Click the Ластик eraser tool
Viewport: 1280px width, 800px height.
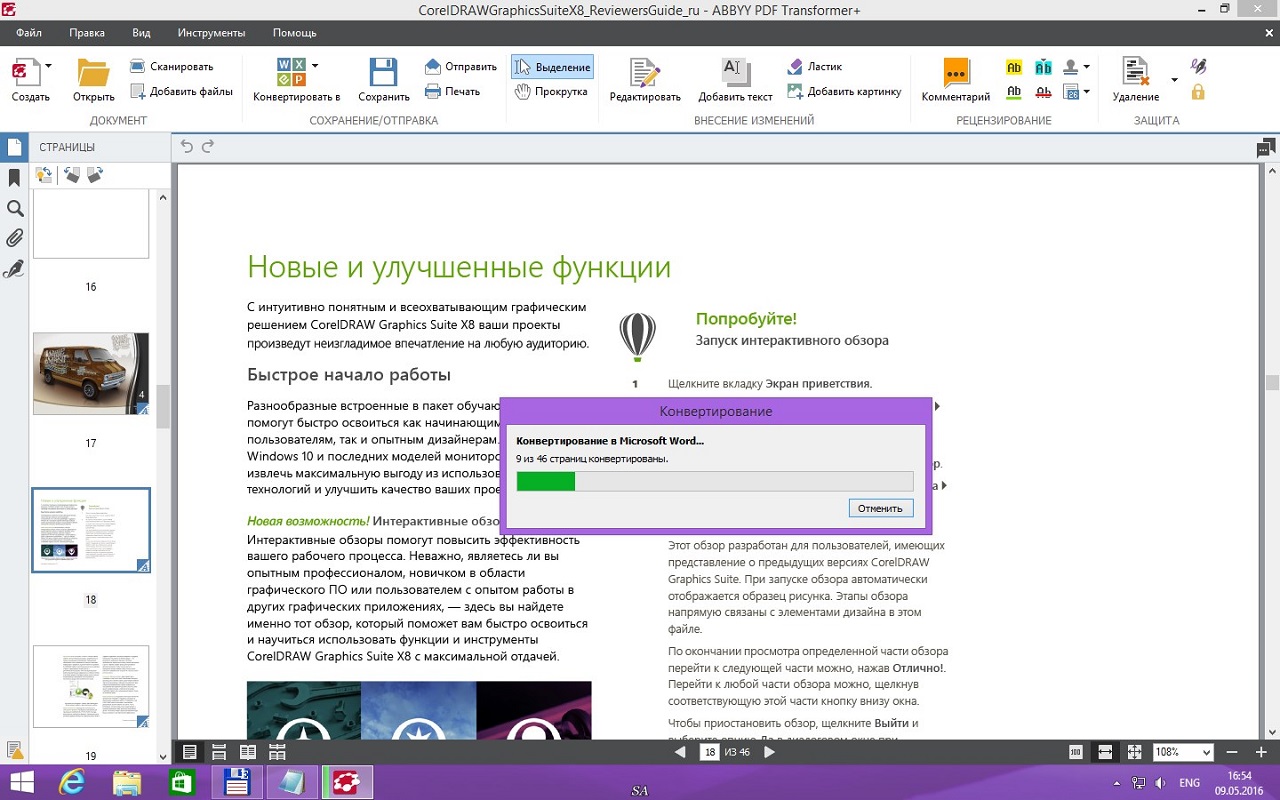point(815,66)
